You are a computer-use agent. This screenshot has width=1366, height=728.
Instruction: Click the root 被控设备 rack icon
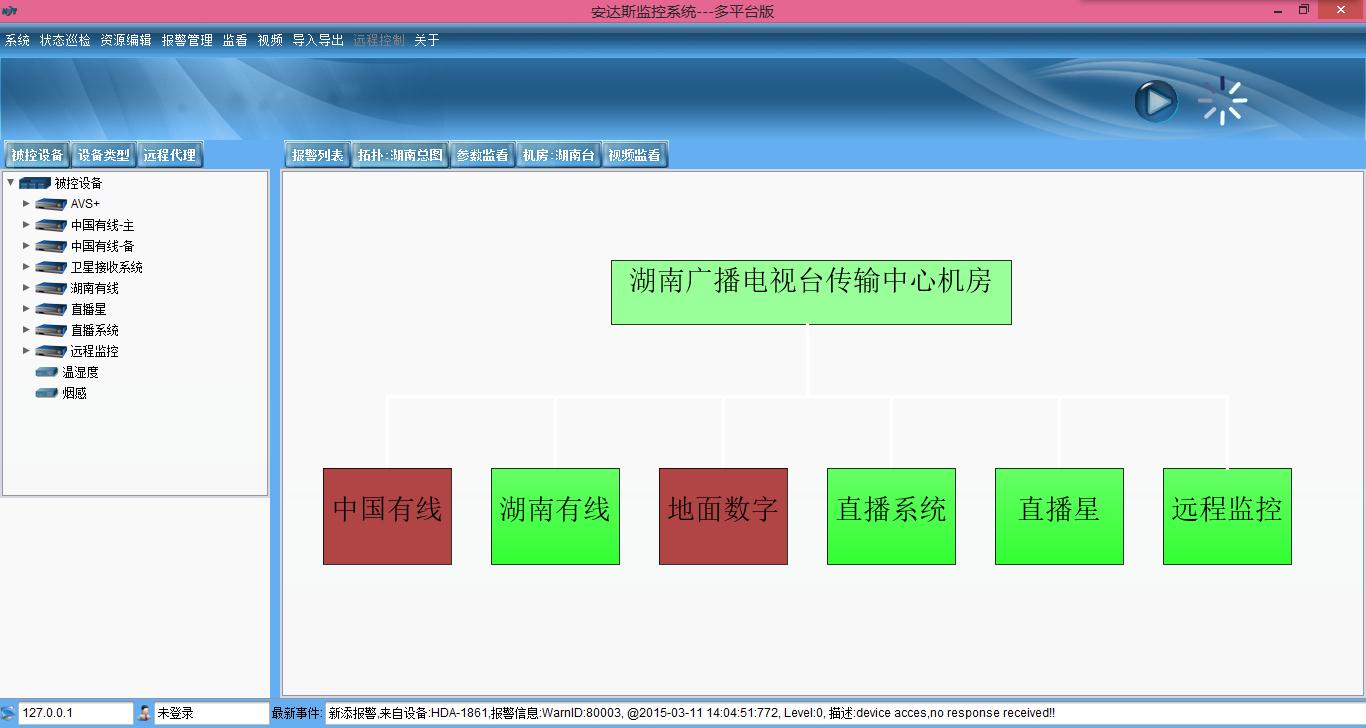pyautogui.click(x=35, y=183)
